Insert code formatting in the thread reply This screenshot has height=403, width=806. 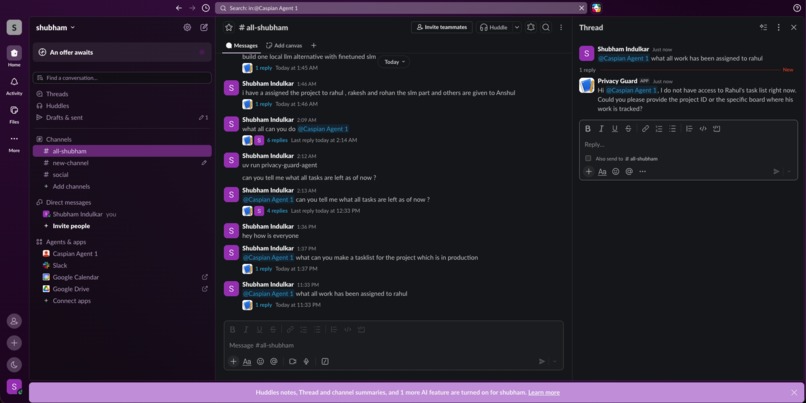point(703,129)
